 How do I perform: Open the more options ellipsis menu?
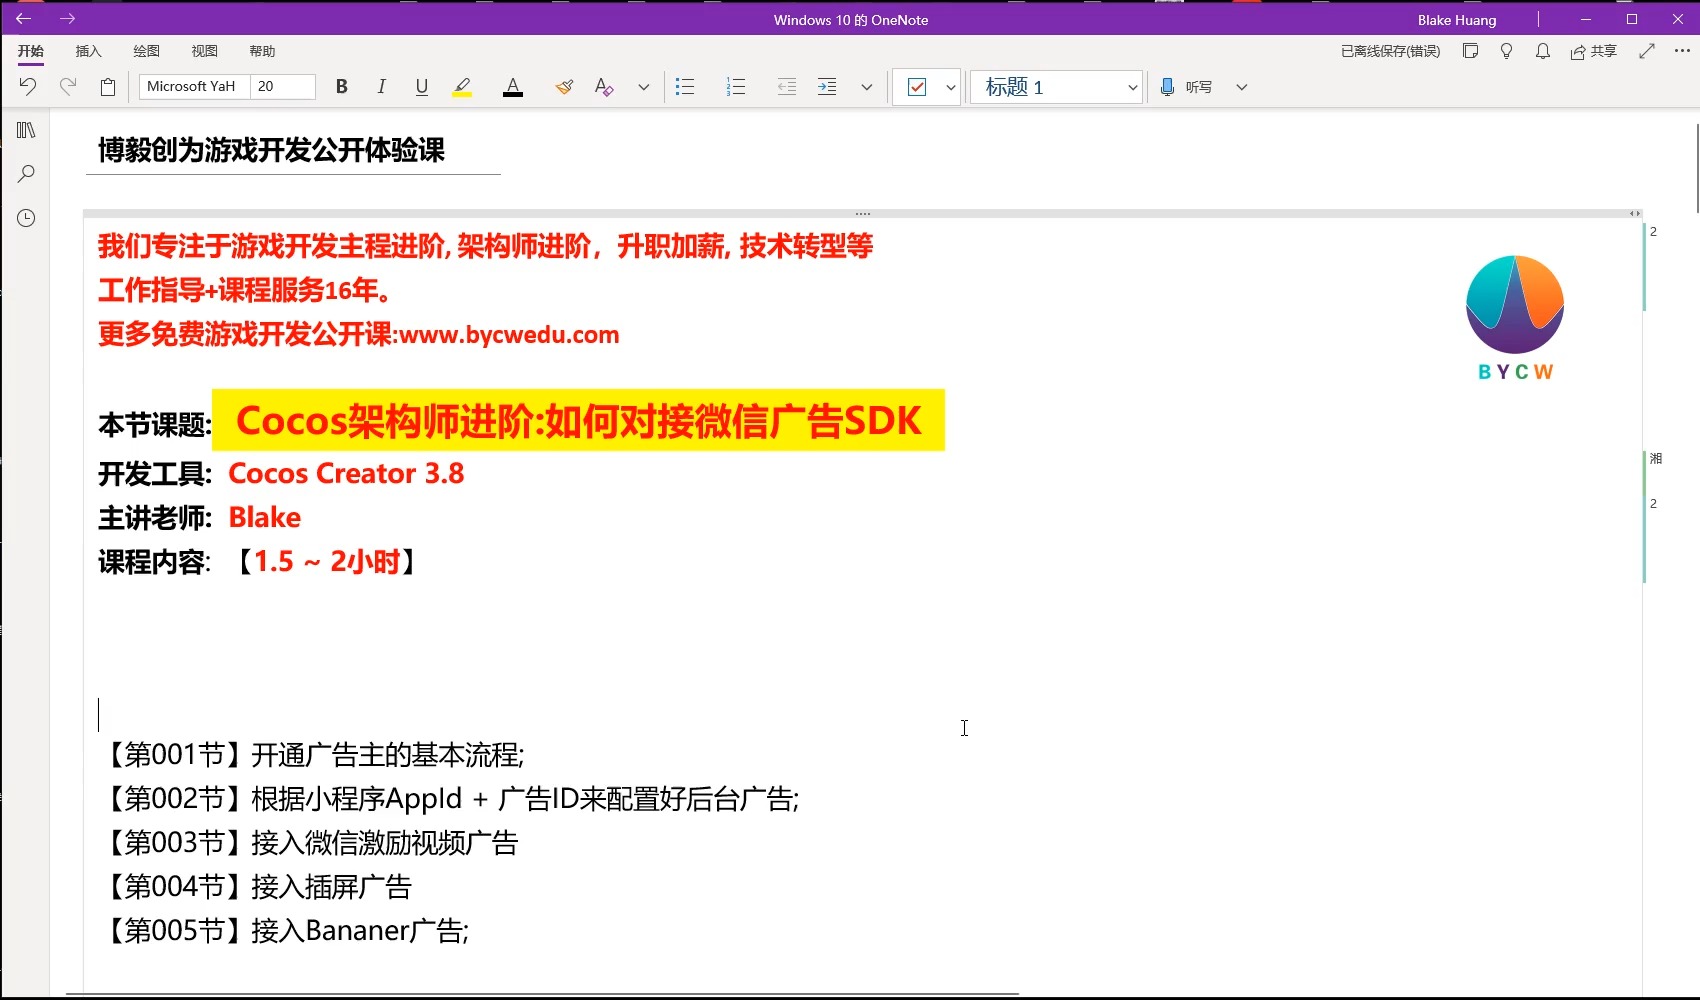point(1683,51)
